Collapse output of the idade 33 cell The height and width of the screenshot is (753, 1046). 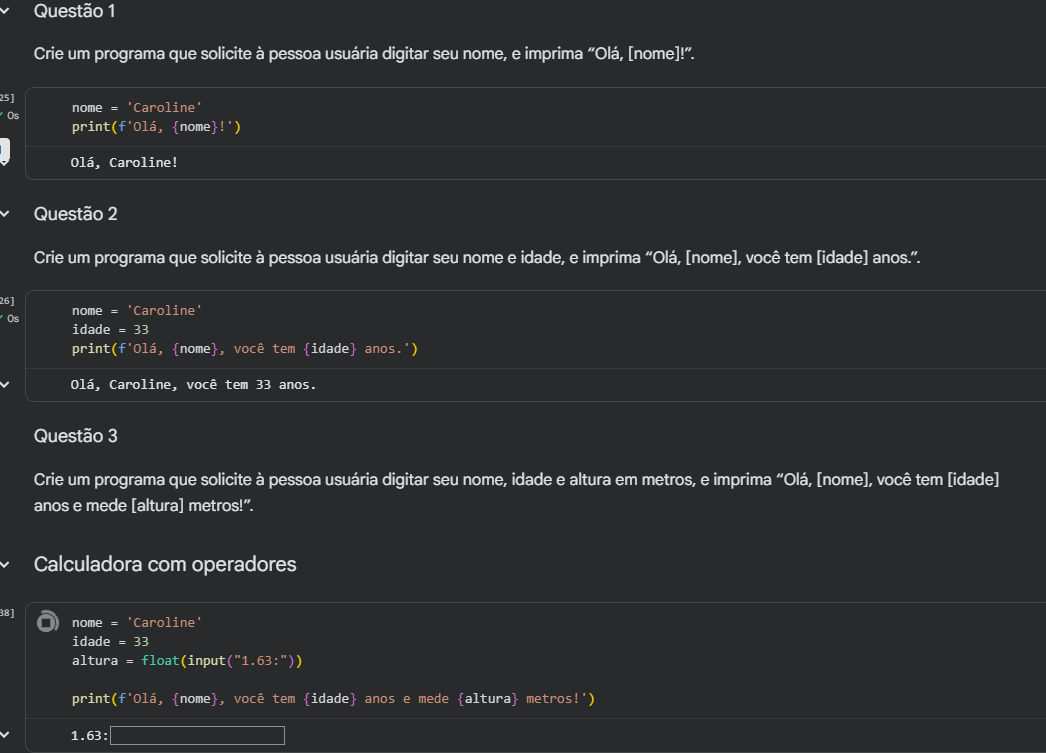4,384
